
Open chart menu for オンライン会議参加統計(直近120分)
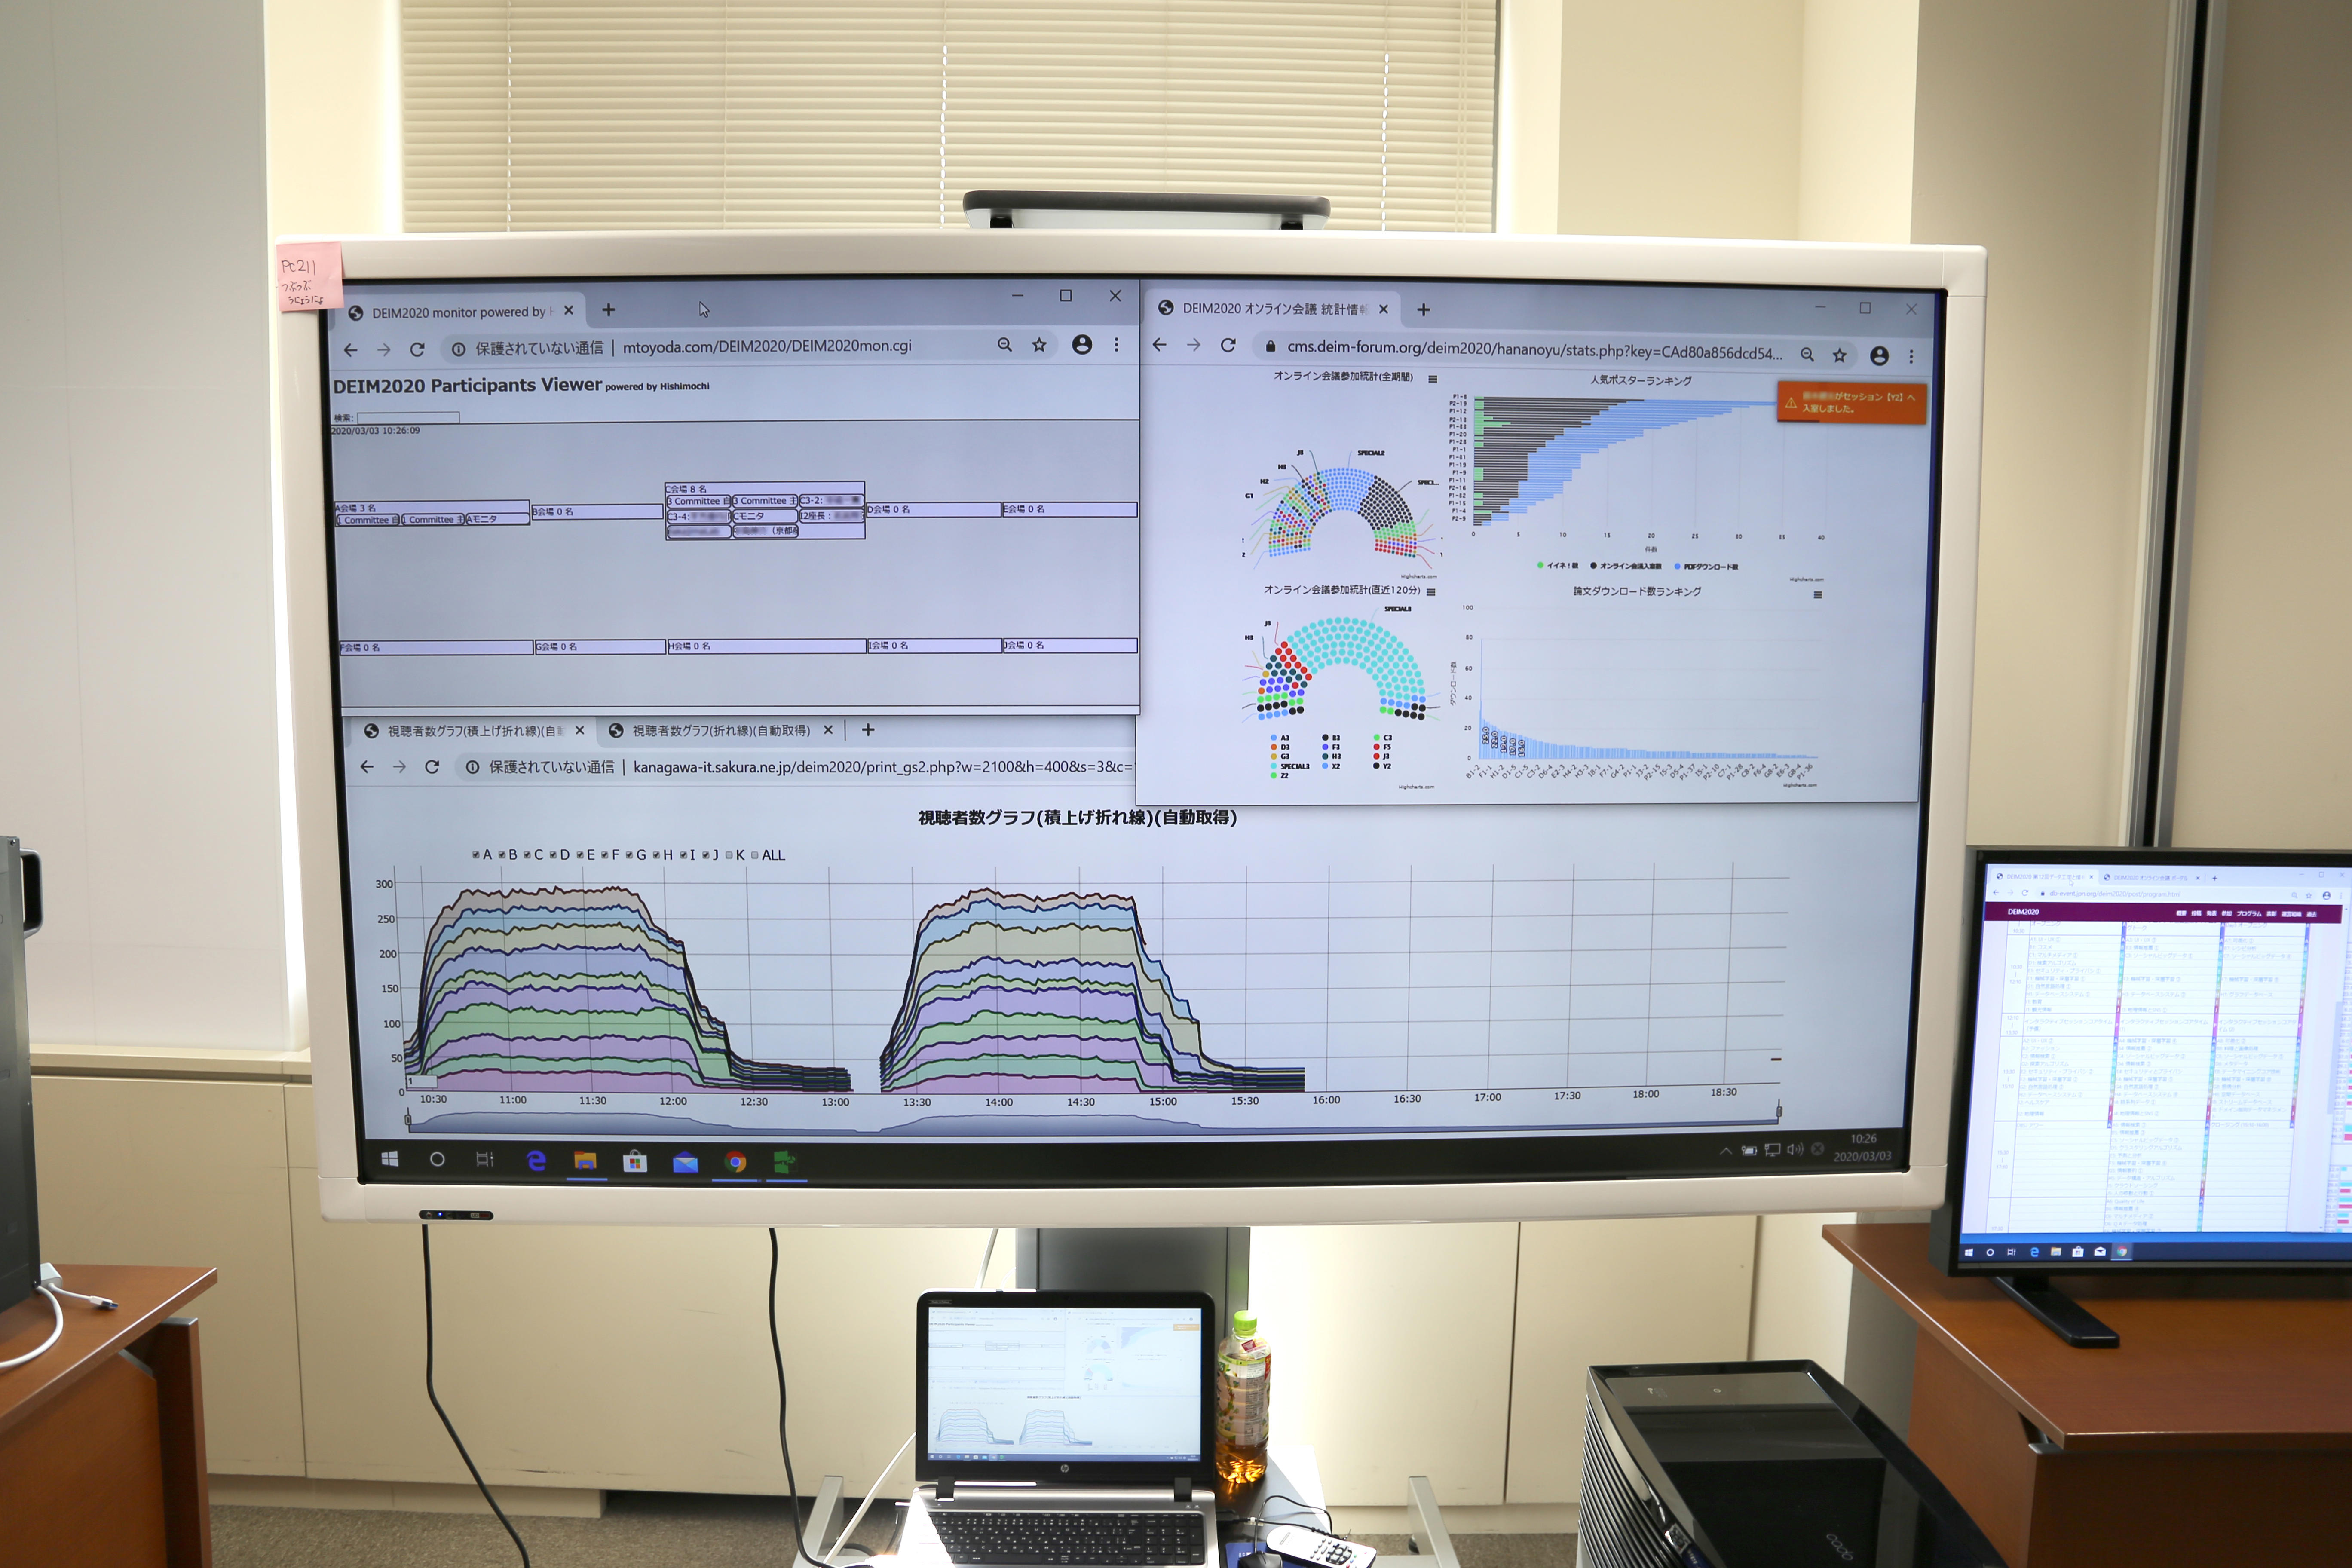(1431, 592)
